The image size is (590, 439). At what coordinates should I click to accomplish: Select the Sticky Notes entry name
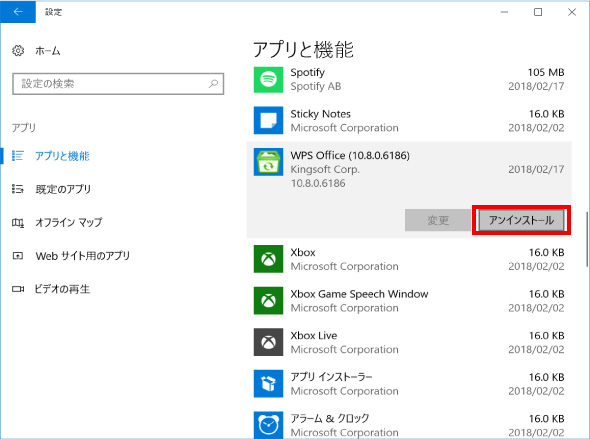point(320,114)
